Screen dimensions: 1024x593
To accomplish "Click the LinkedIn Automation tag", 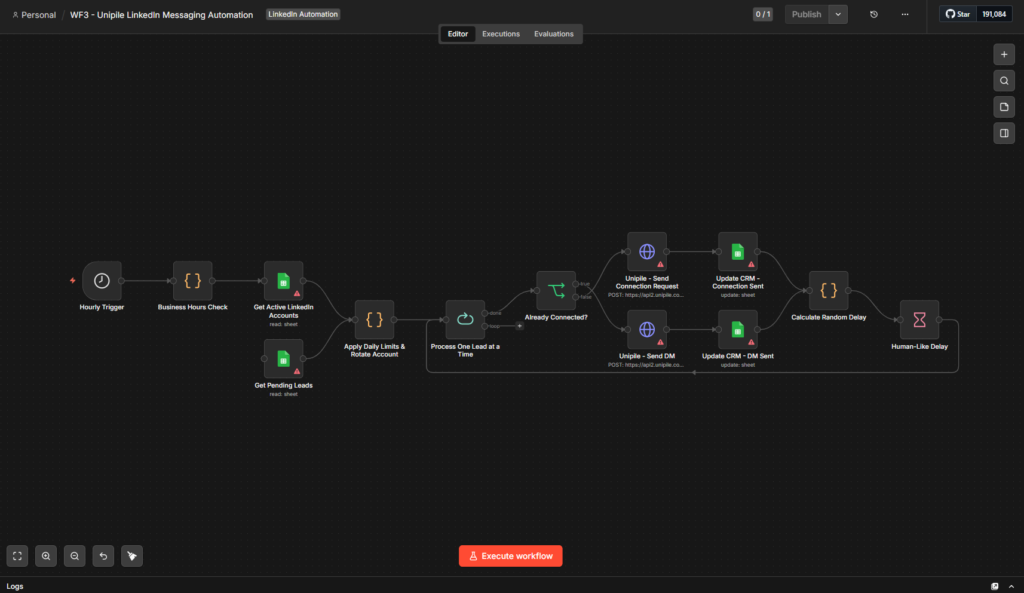I will point(303,14).
